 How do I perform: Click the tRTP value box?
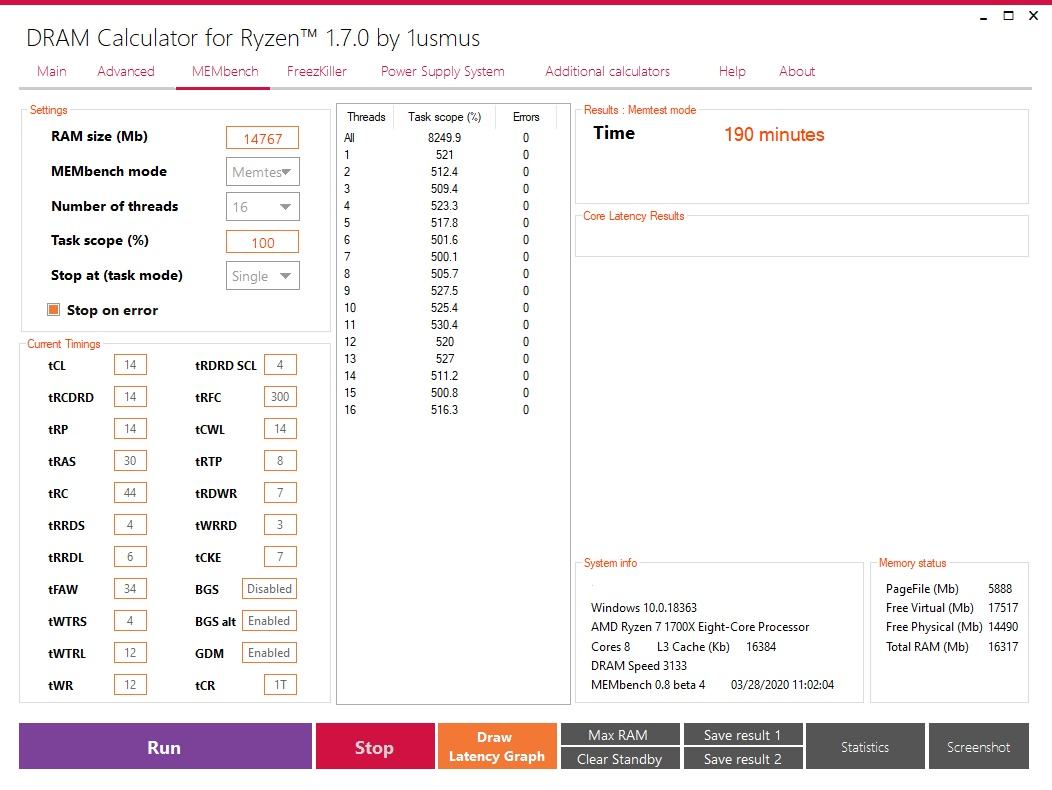280,460
